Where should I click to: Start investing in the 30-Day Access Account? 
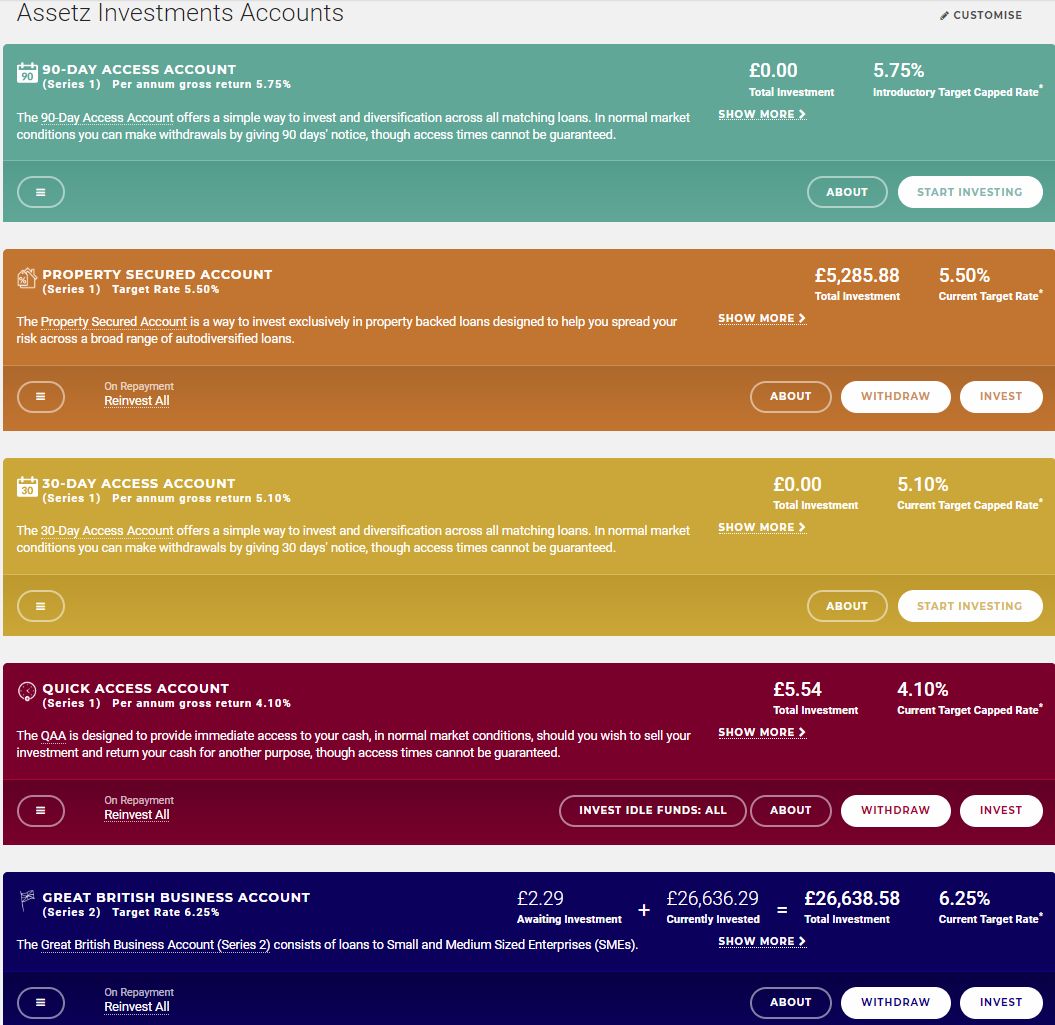tap(970, 606)
